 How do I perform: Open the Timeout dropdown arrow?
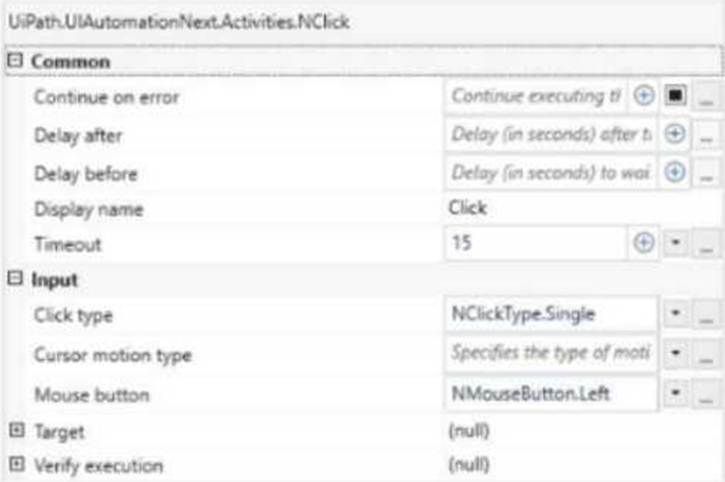click(676, 242)
